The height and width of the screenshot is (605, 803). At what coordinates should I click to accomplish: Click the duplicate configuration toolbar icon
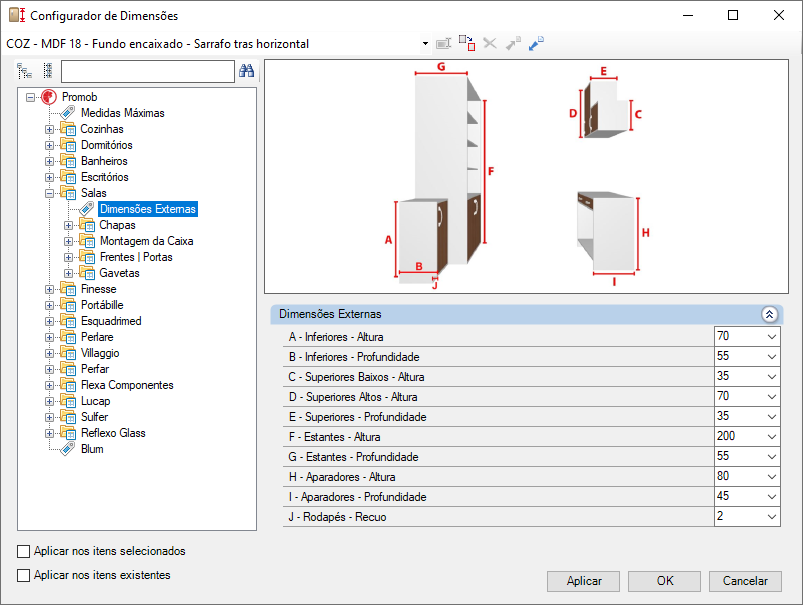click(467, 44)
